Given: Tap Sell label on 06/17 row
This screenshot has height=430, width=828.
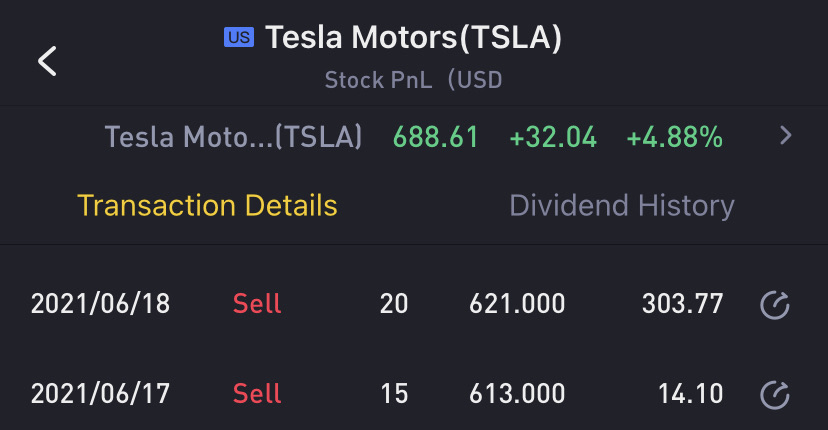Looking at the screenshot, I should [x=257, y=394].
